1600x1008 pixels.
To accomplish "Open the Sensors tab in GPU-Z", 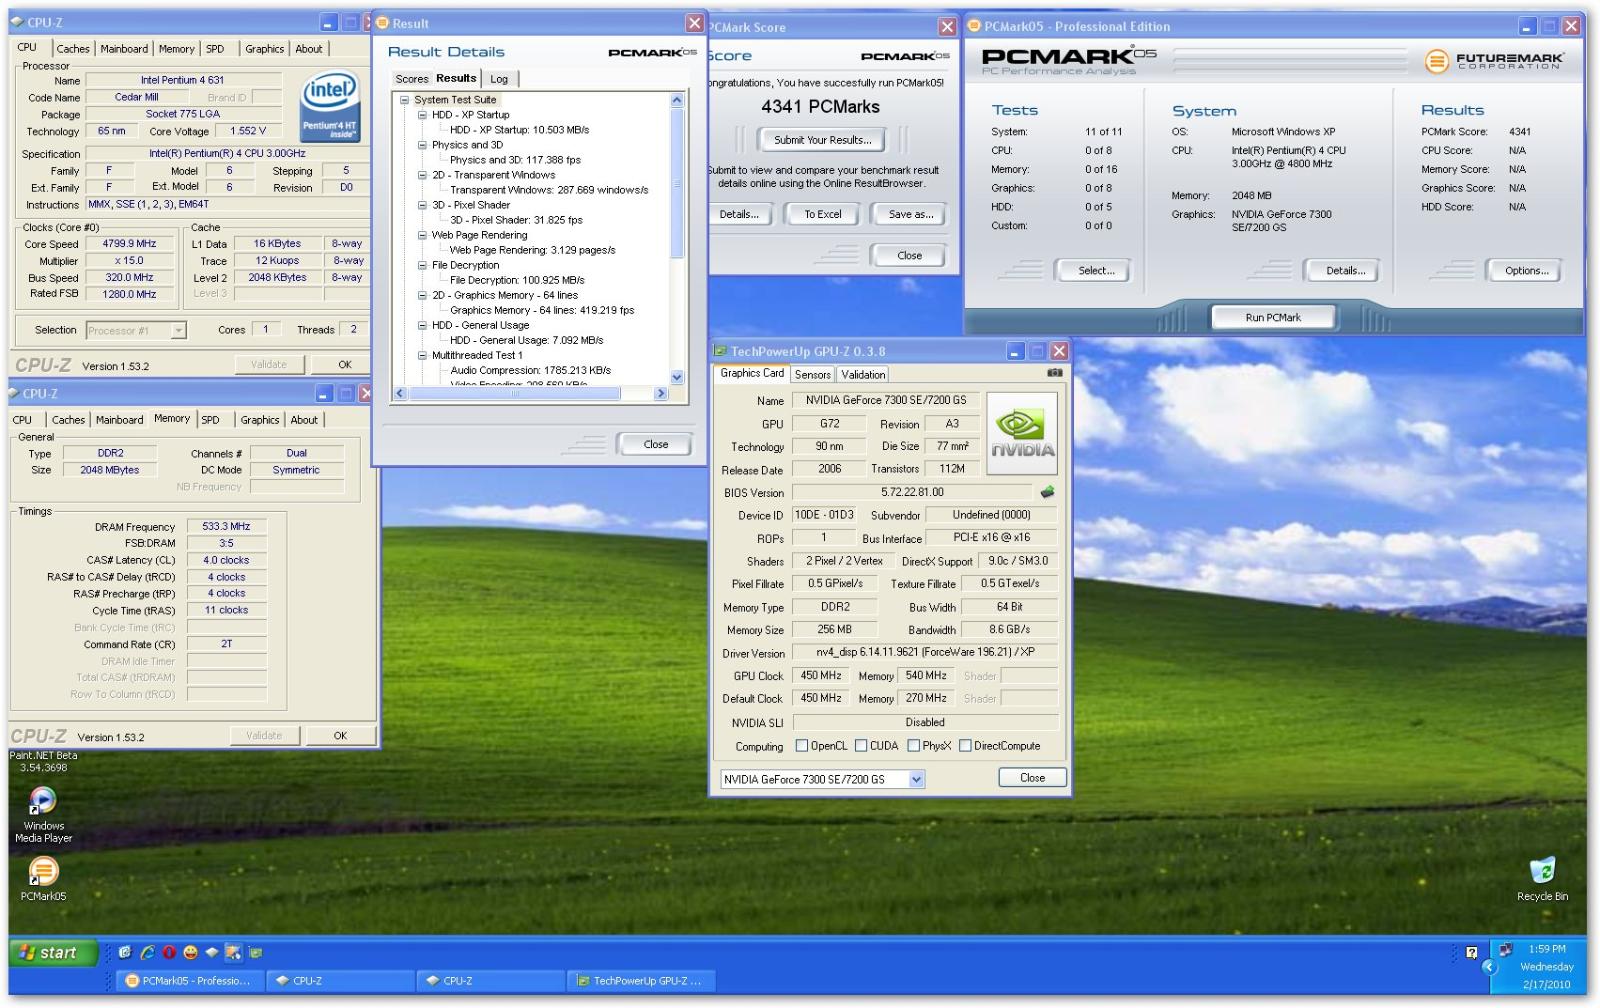I will tap(813, 375).
